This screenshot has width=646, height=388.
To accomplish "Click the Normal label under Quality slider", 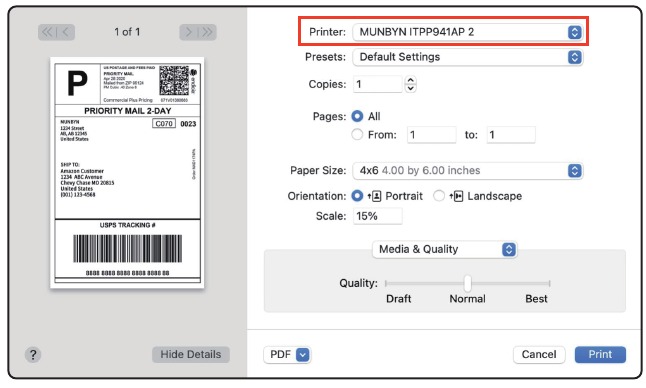I will (x=467, y=299).
